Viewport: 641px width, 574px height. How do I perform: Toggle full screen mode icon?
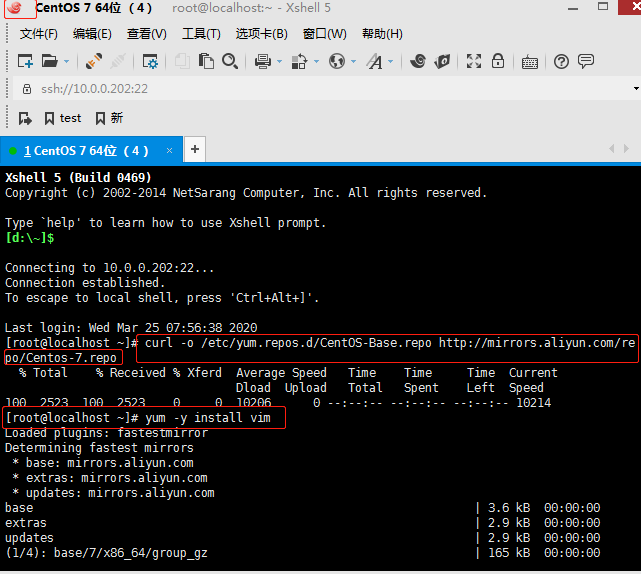[474, 61]
